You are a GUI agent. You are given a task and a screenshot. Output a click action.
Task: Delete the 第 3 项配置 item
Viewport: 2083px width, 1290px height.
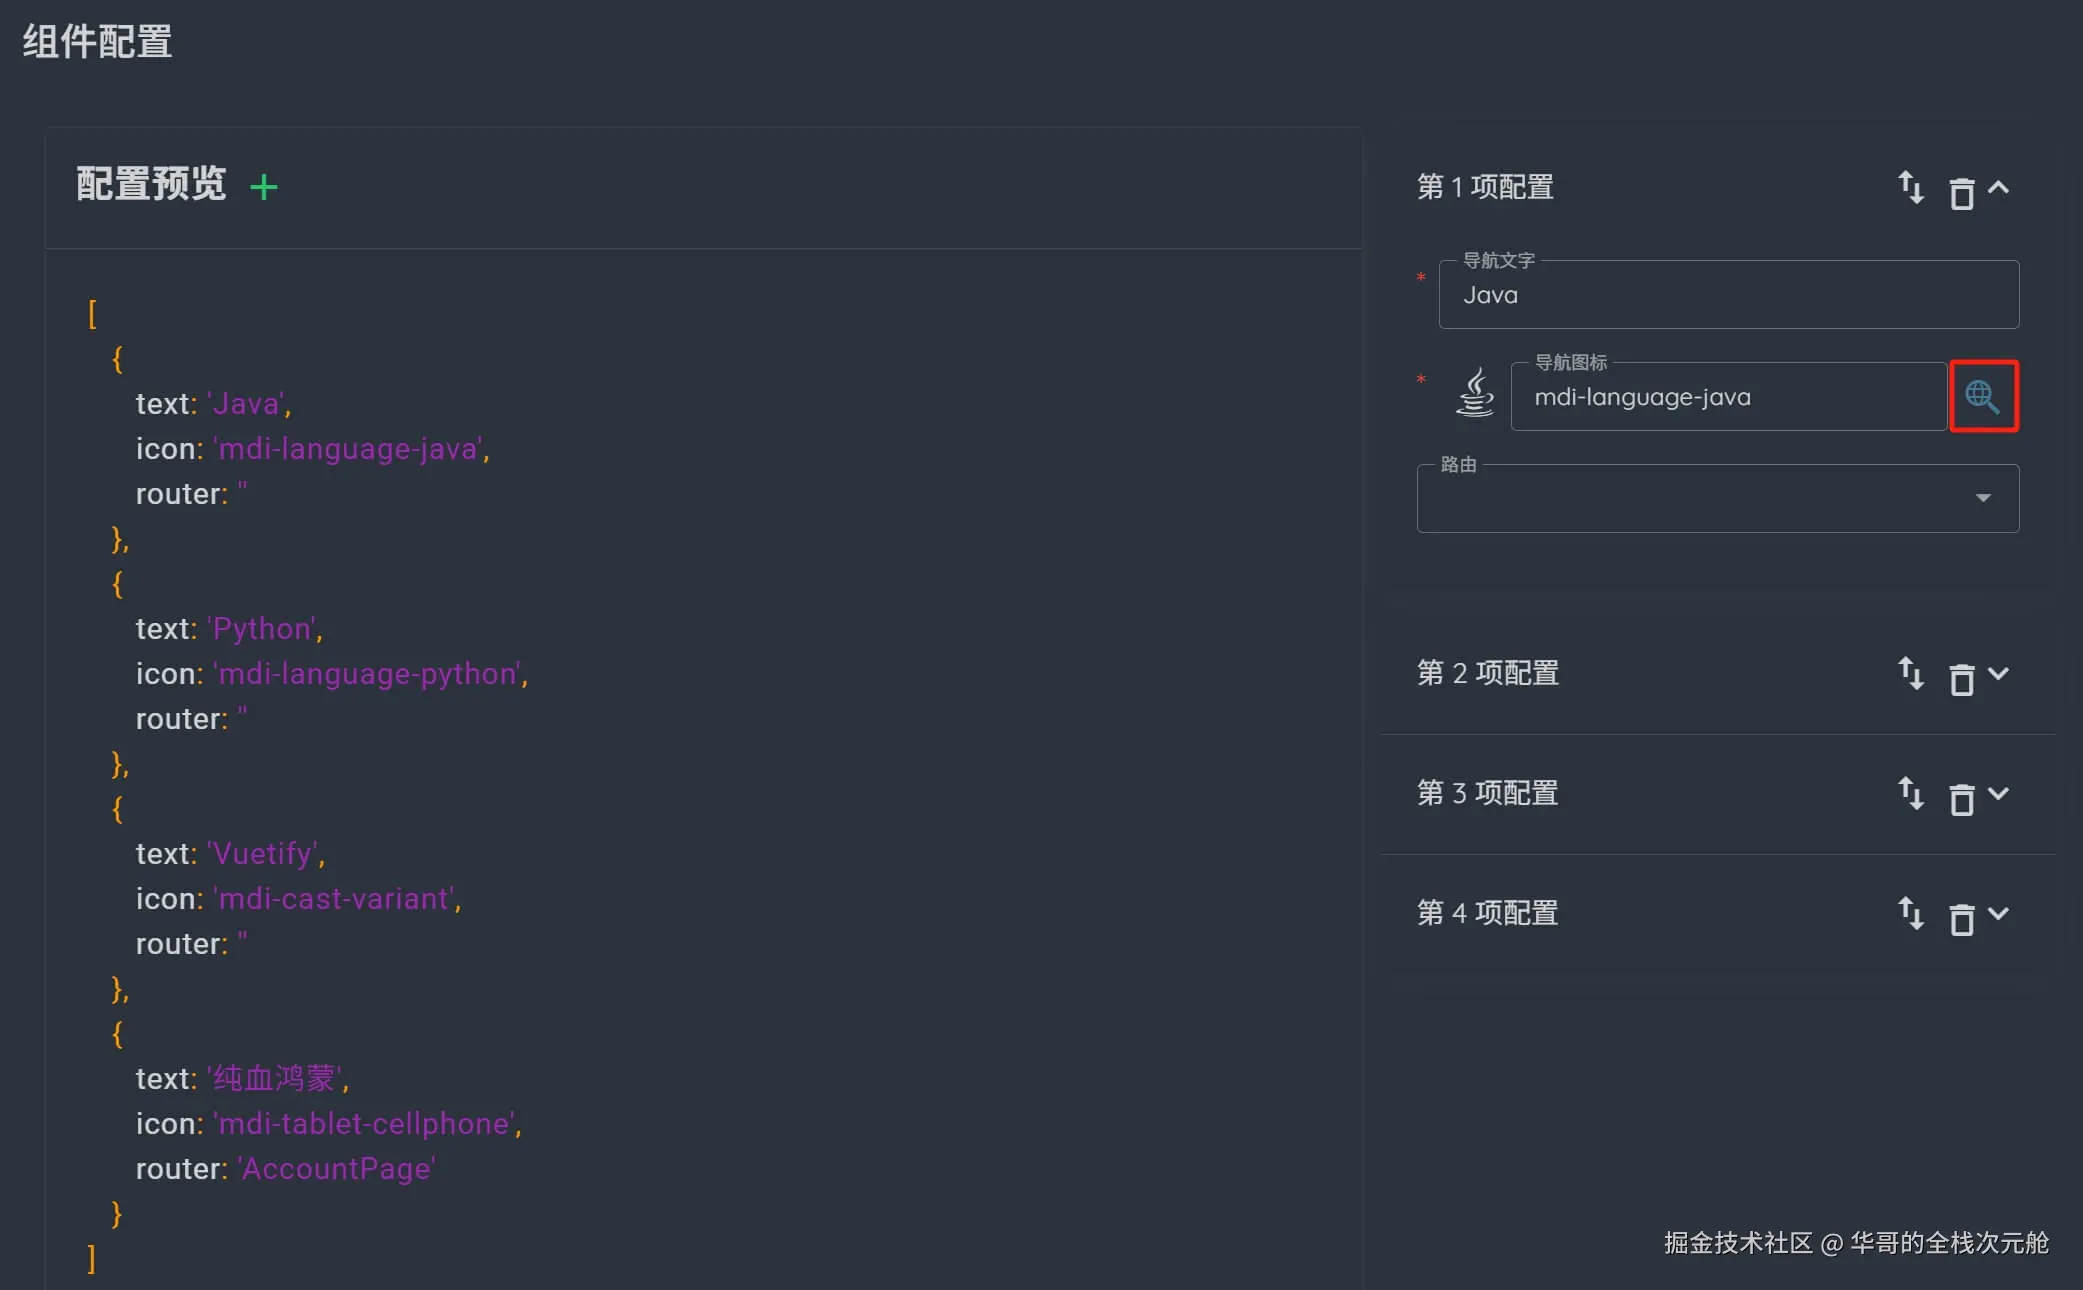1961,799
